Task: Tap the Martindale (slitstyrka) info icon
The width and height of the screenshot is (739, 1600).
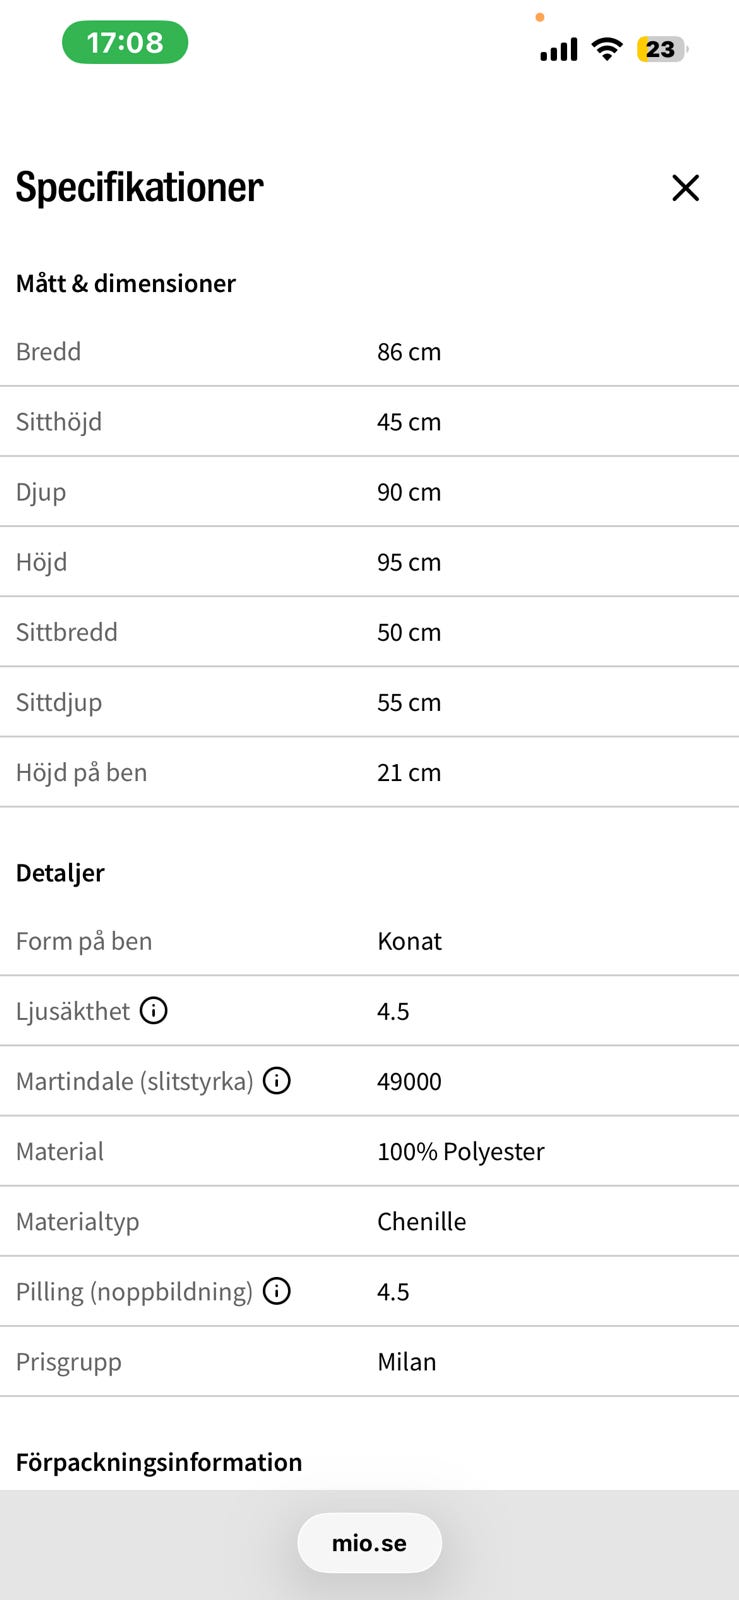Action: click(277, 1081)
